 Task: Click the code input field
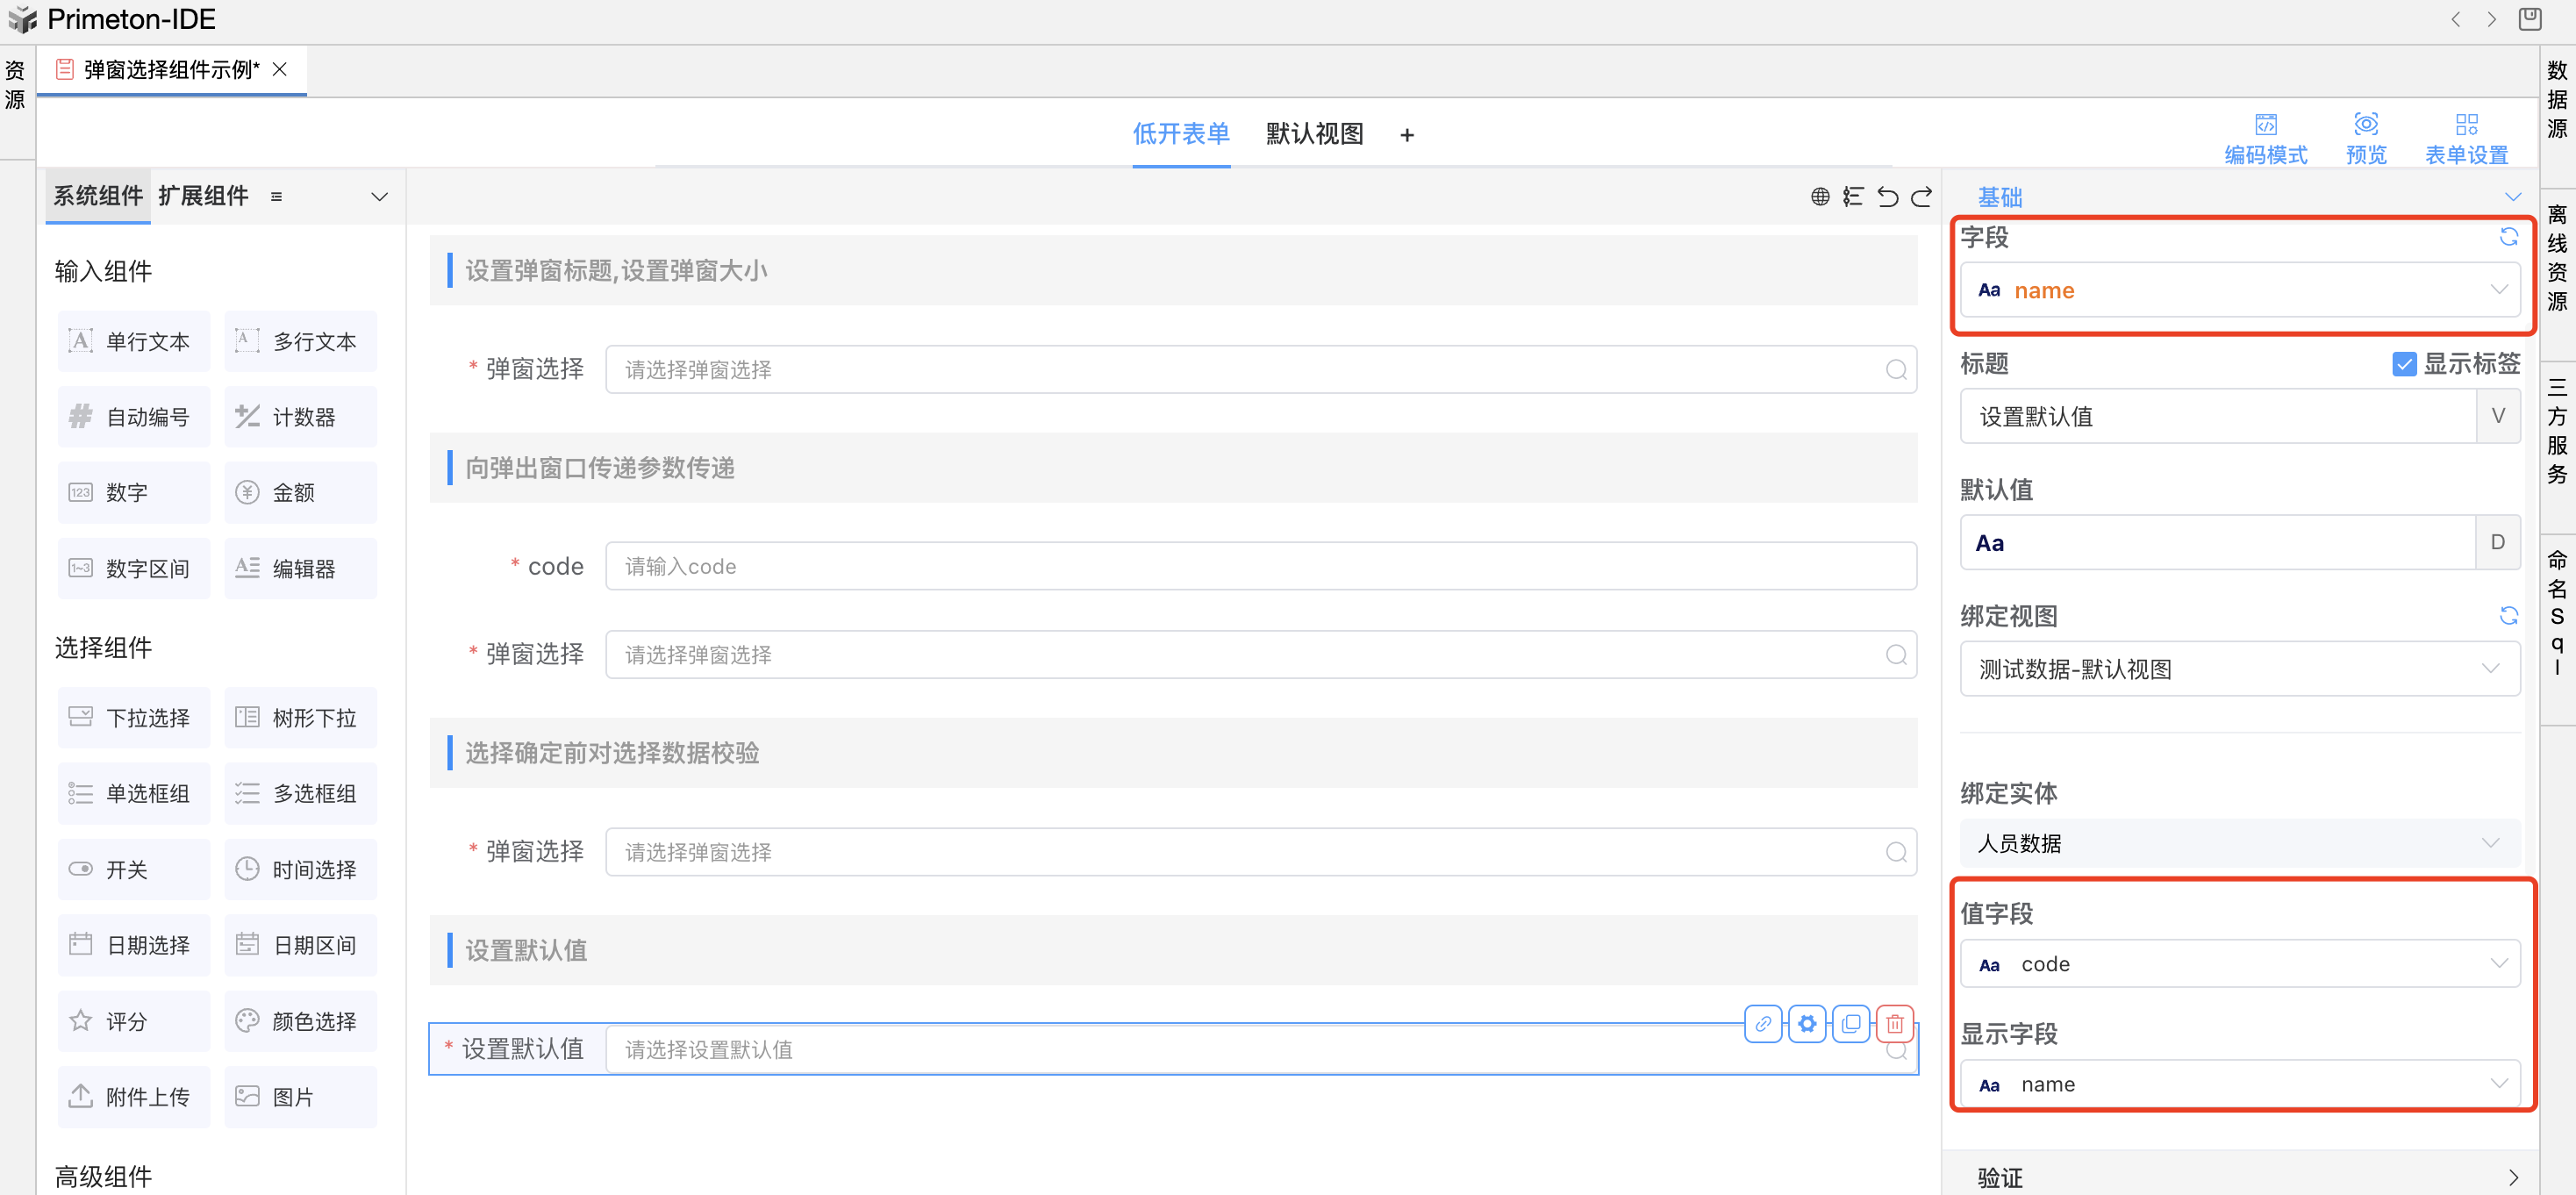[1260, 567]
